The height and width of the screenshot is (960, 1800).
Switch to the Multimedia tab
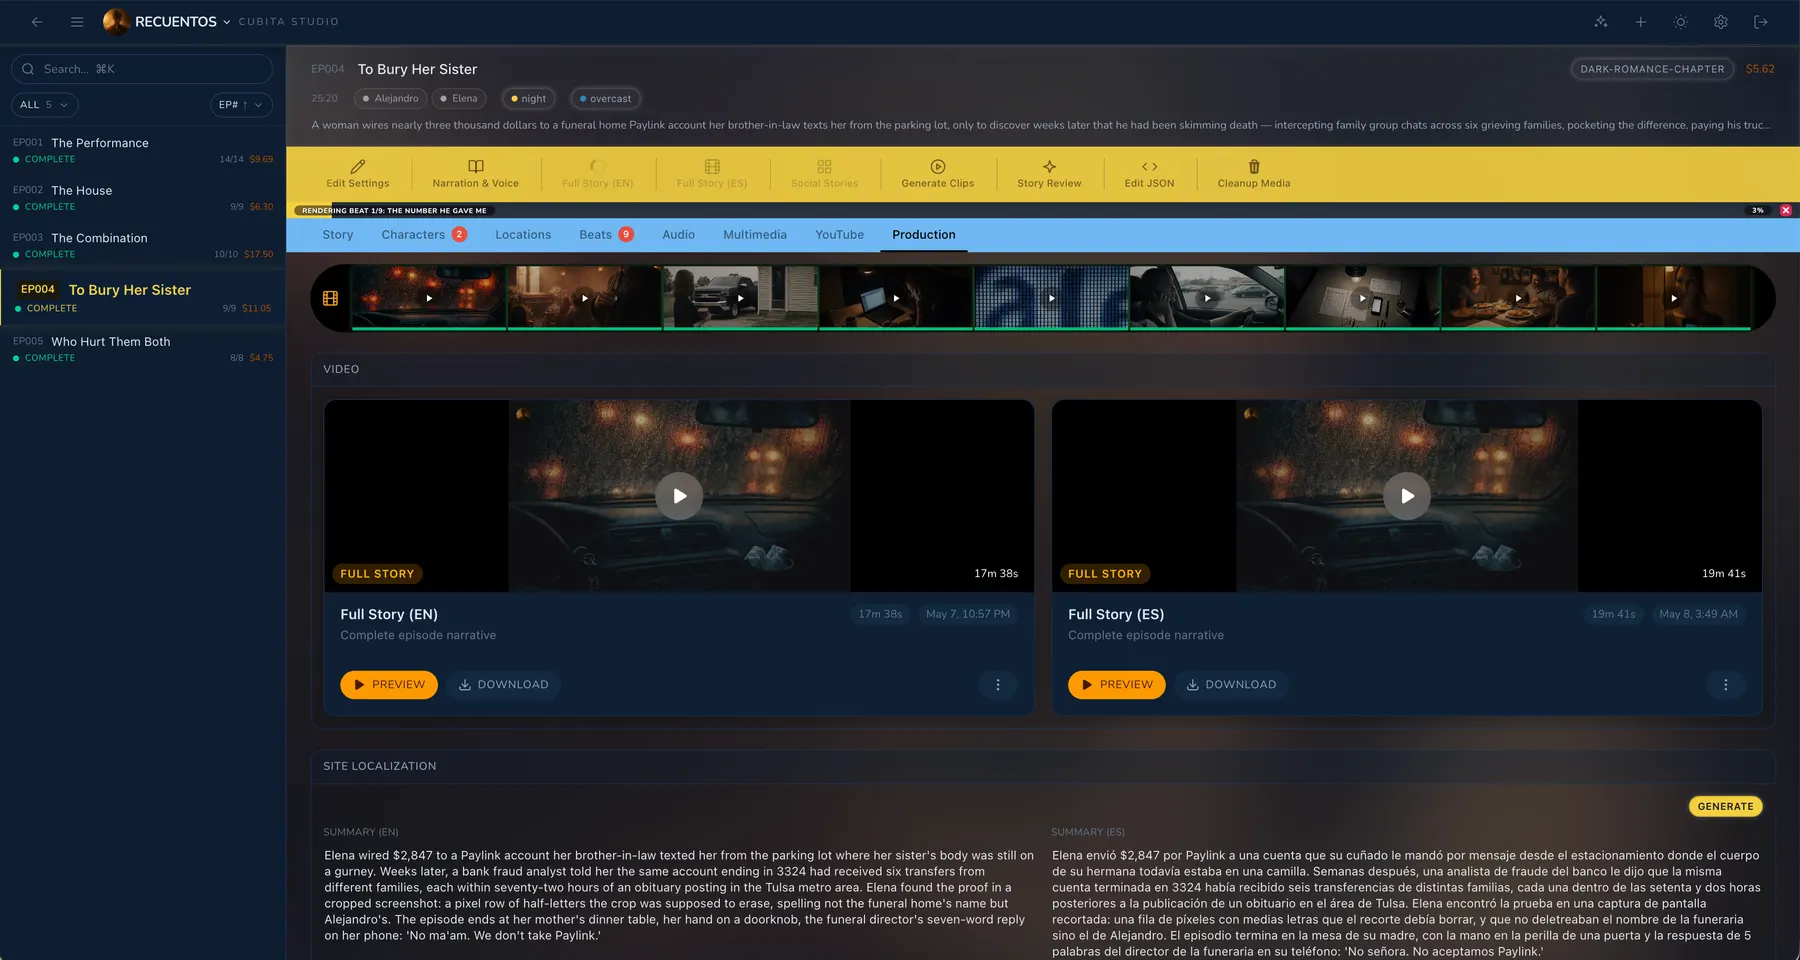point(755,235)
